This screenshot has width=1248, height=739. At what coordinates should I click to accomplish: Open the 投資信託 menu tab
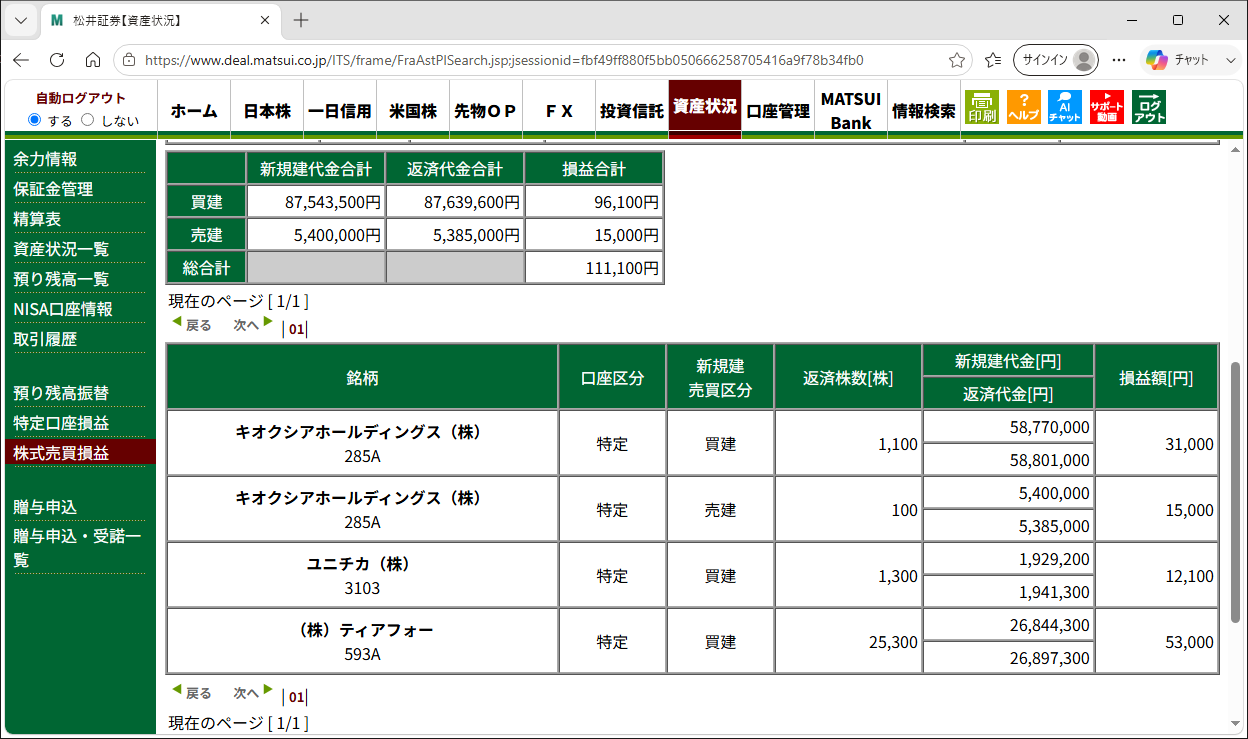coord(632,111)
